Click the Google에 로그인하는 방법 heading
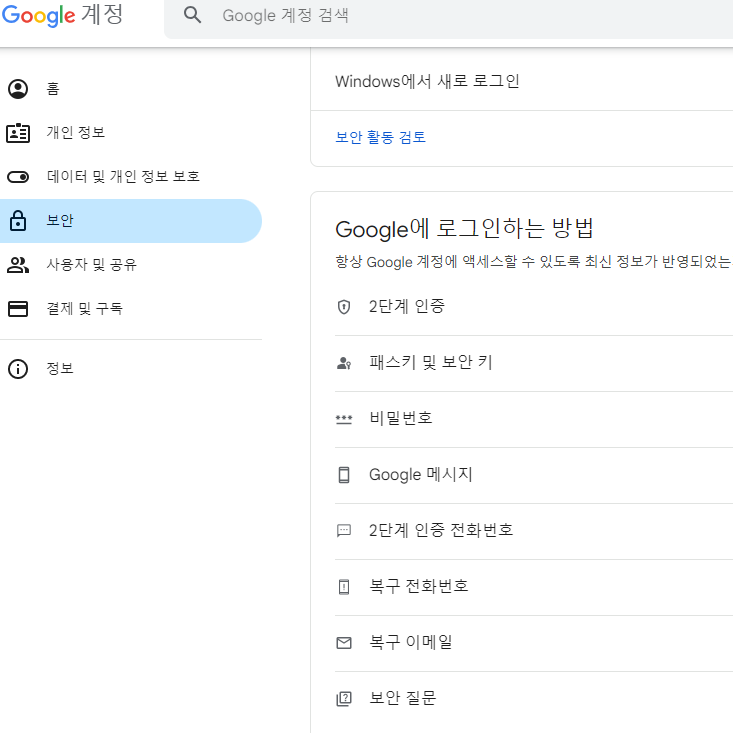733x733 pixels. click(464, 229)
